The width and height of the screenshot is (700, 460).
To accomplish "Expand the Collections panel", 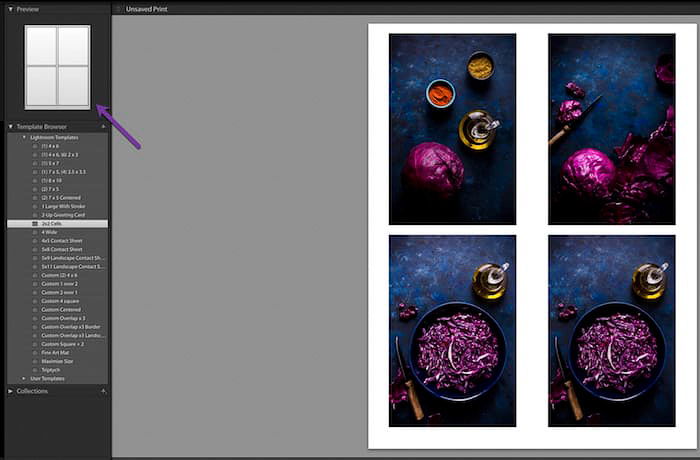I will pyautogui.click(x=10, y=391).
